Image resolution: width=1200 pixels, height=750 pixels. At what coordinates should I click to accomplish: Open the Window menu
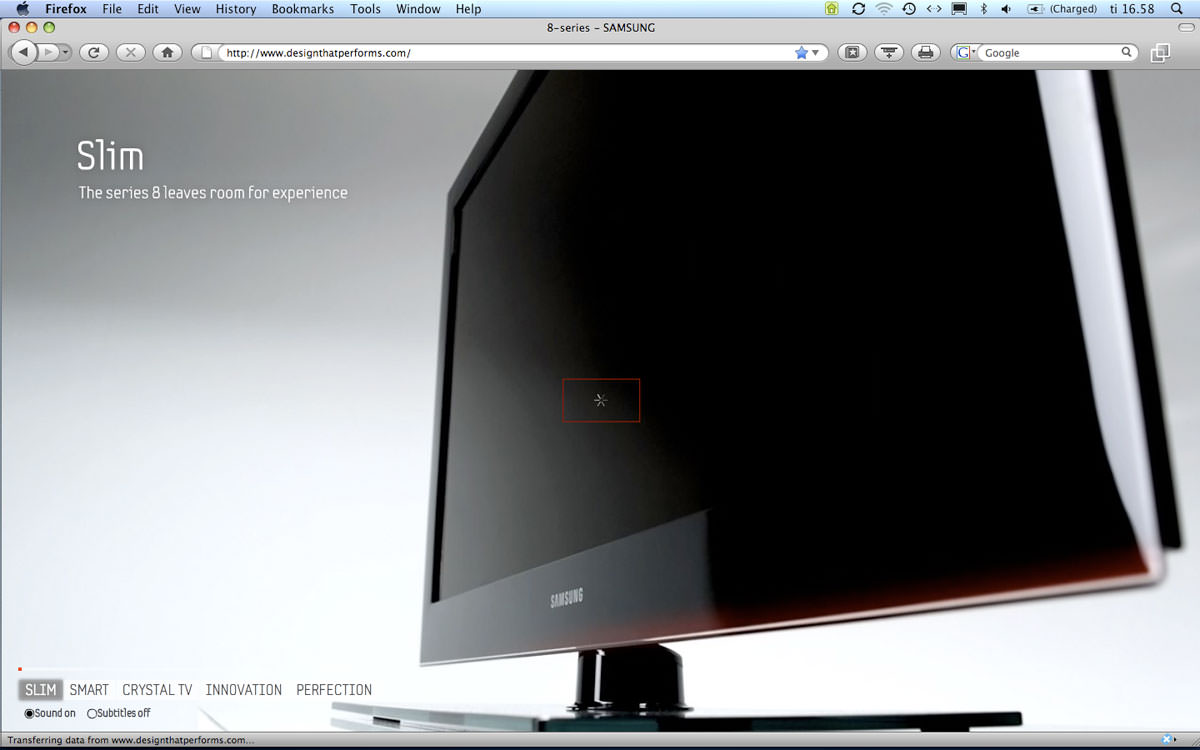(x=418, y=9)
